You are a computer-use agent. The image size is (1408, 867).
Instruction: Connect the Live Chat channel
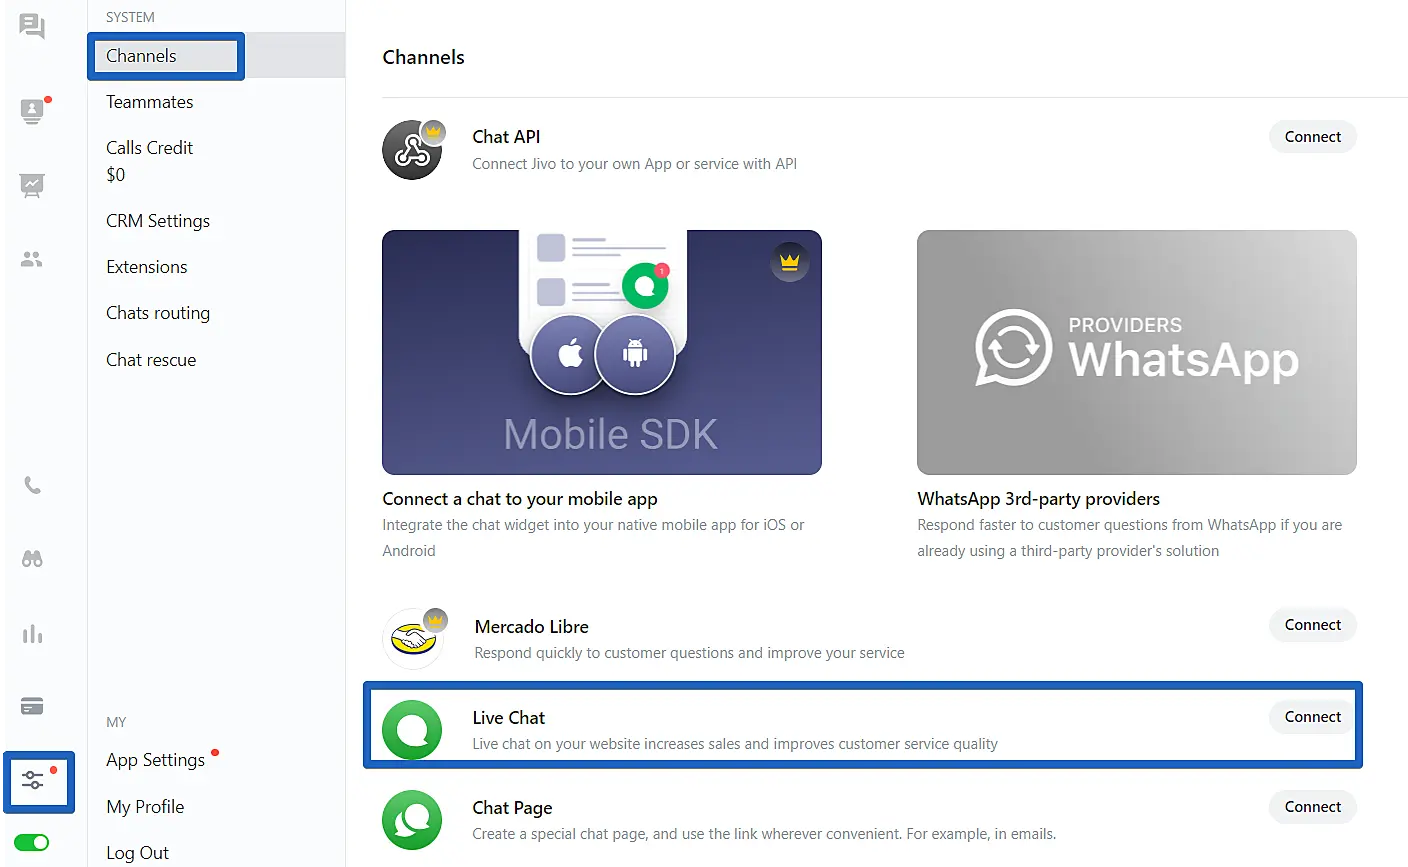(x=1312, y=717)
